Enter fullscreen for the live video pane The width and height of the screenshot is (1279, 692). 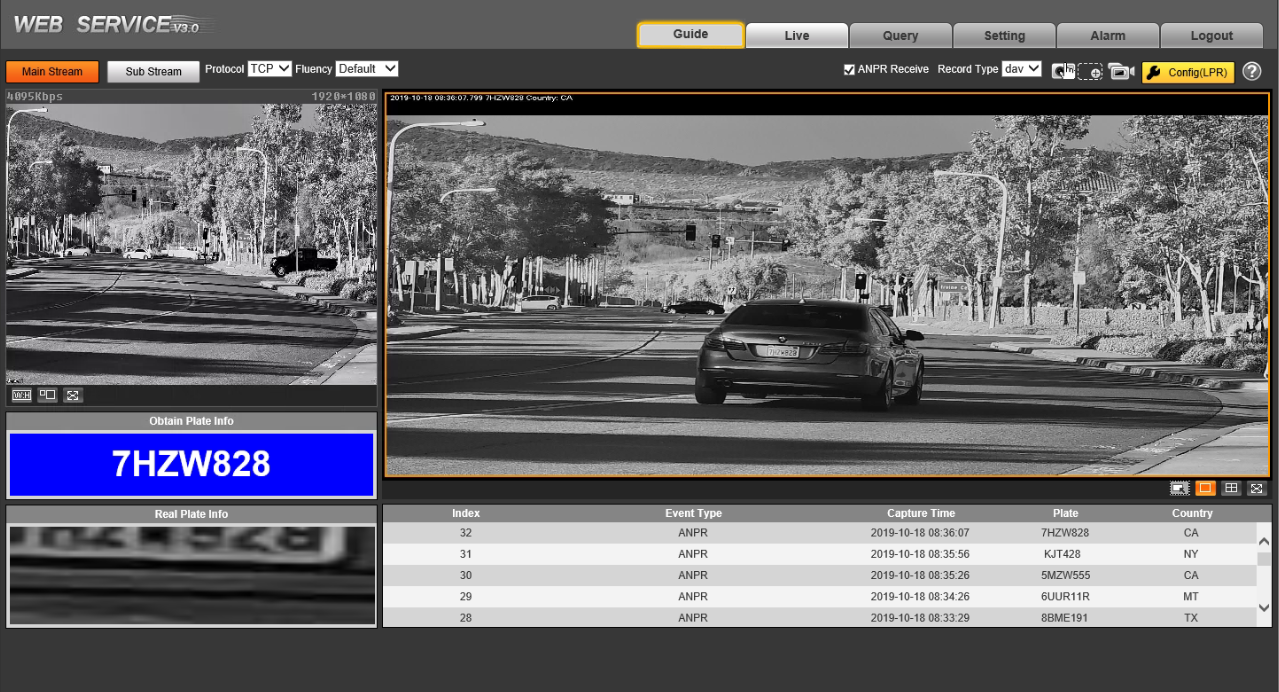click(73, 395)
